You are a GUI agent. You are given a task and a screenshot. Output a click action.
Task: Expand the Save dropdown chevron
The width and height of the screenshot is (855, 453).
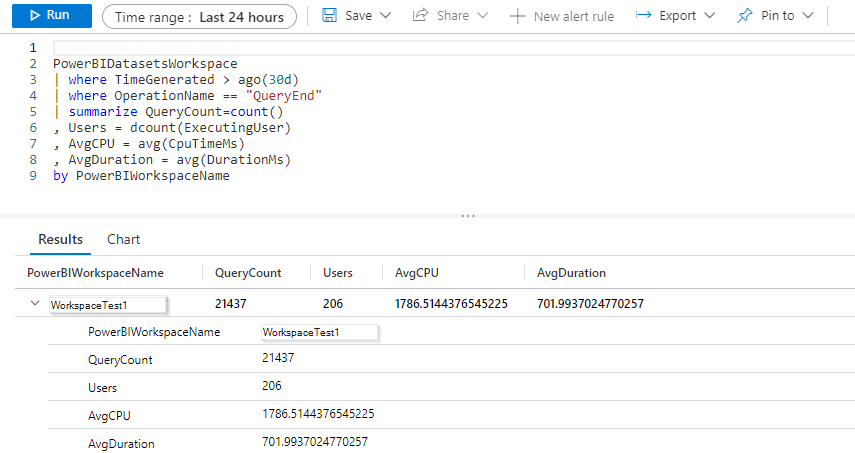pyautogui.click(x=386, y=15)
